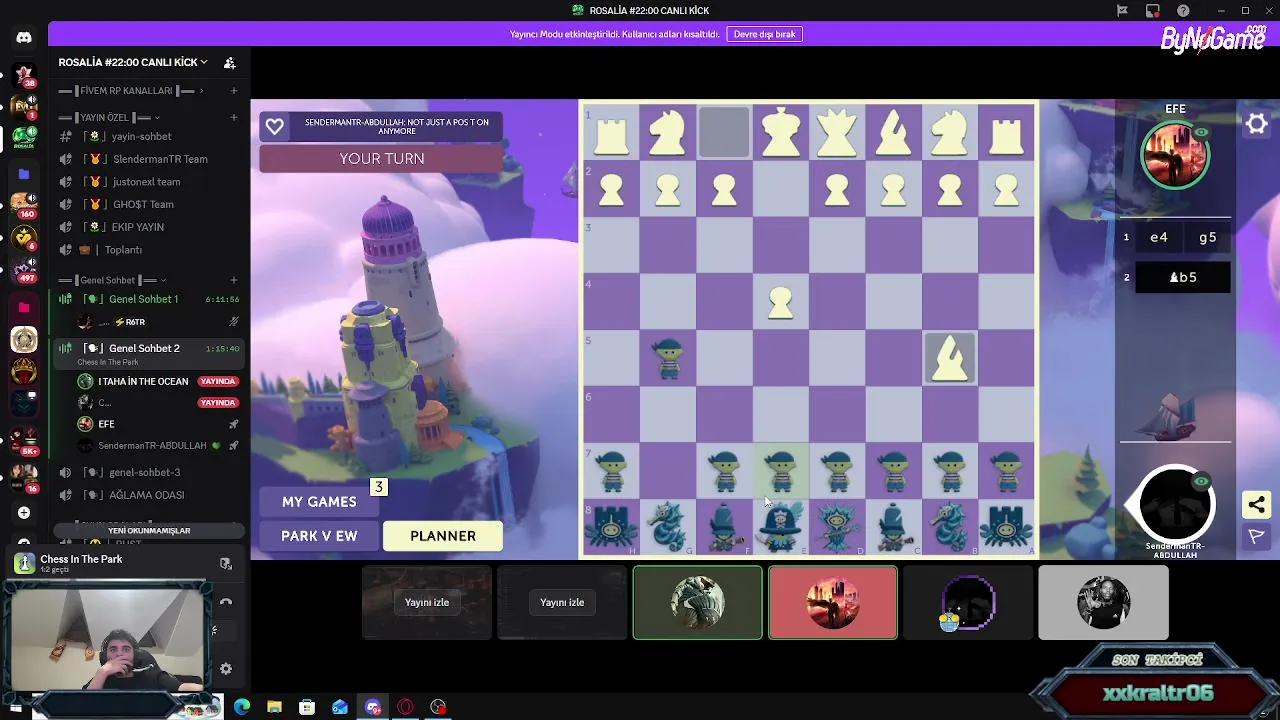Add channel to FİVEM RP KANALLARI category
The image size is (1280, 720).
coord(234,91)
